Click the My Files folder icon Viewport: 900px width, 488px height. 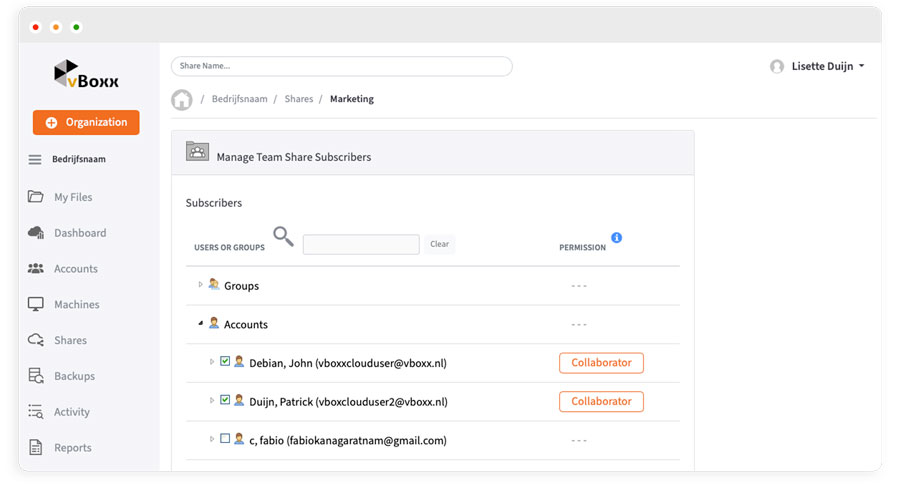(36, 197)
